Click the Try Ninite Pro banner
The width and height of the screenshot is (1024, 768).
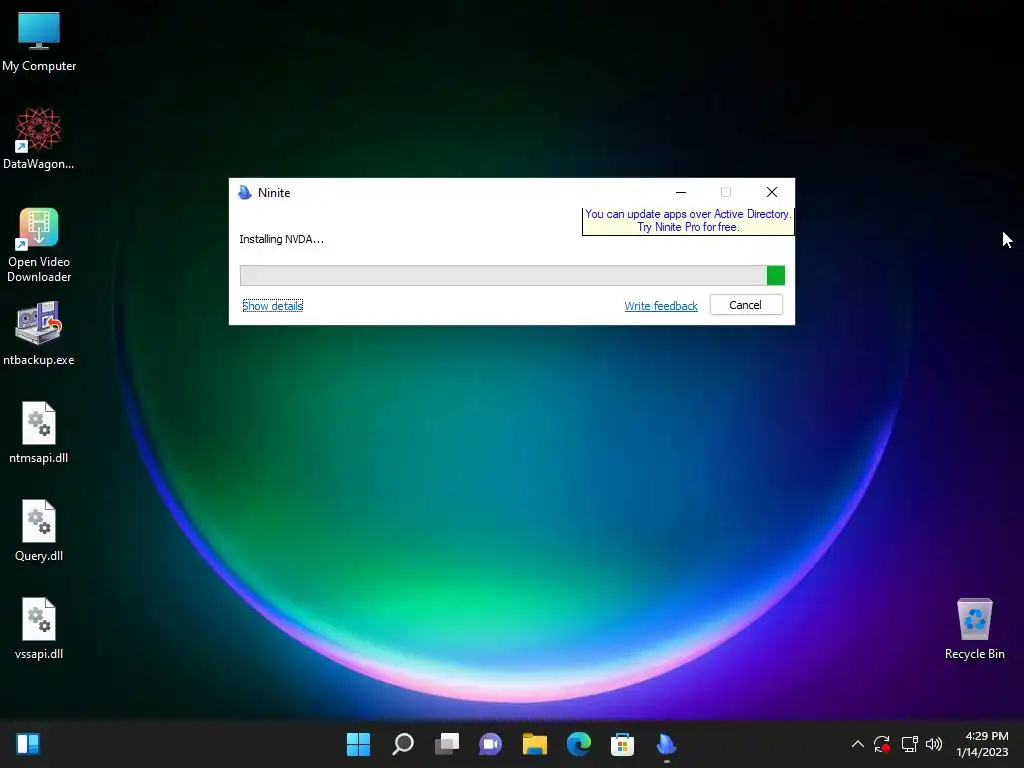[x=688, y=221]
